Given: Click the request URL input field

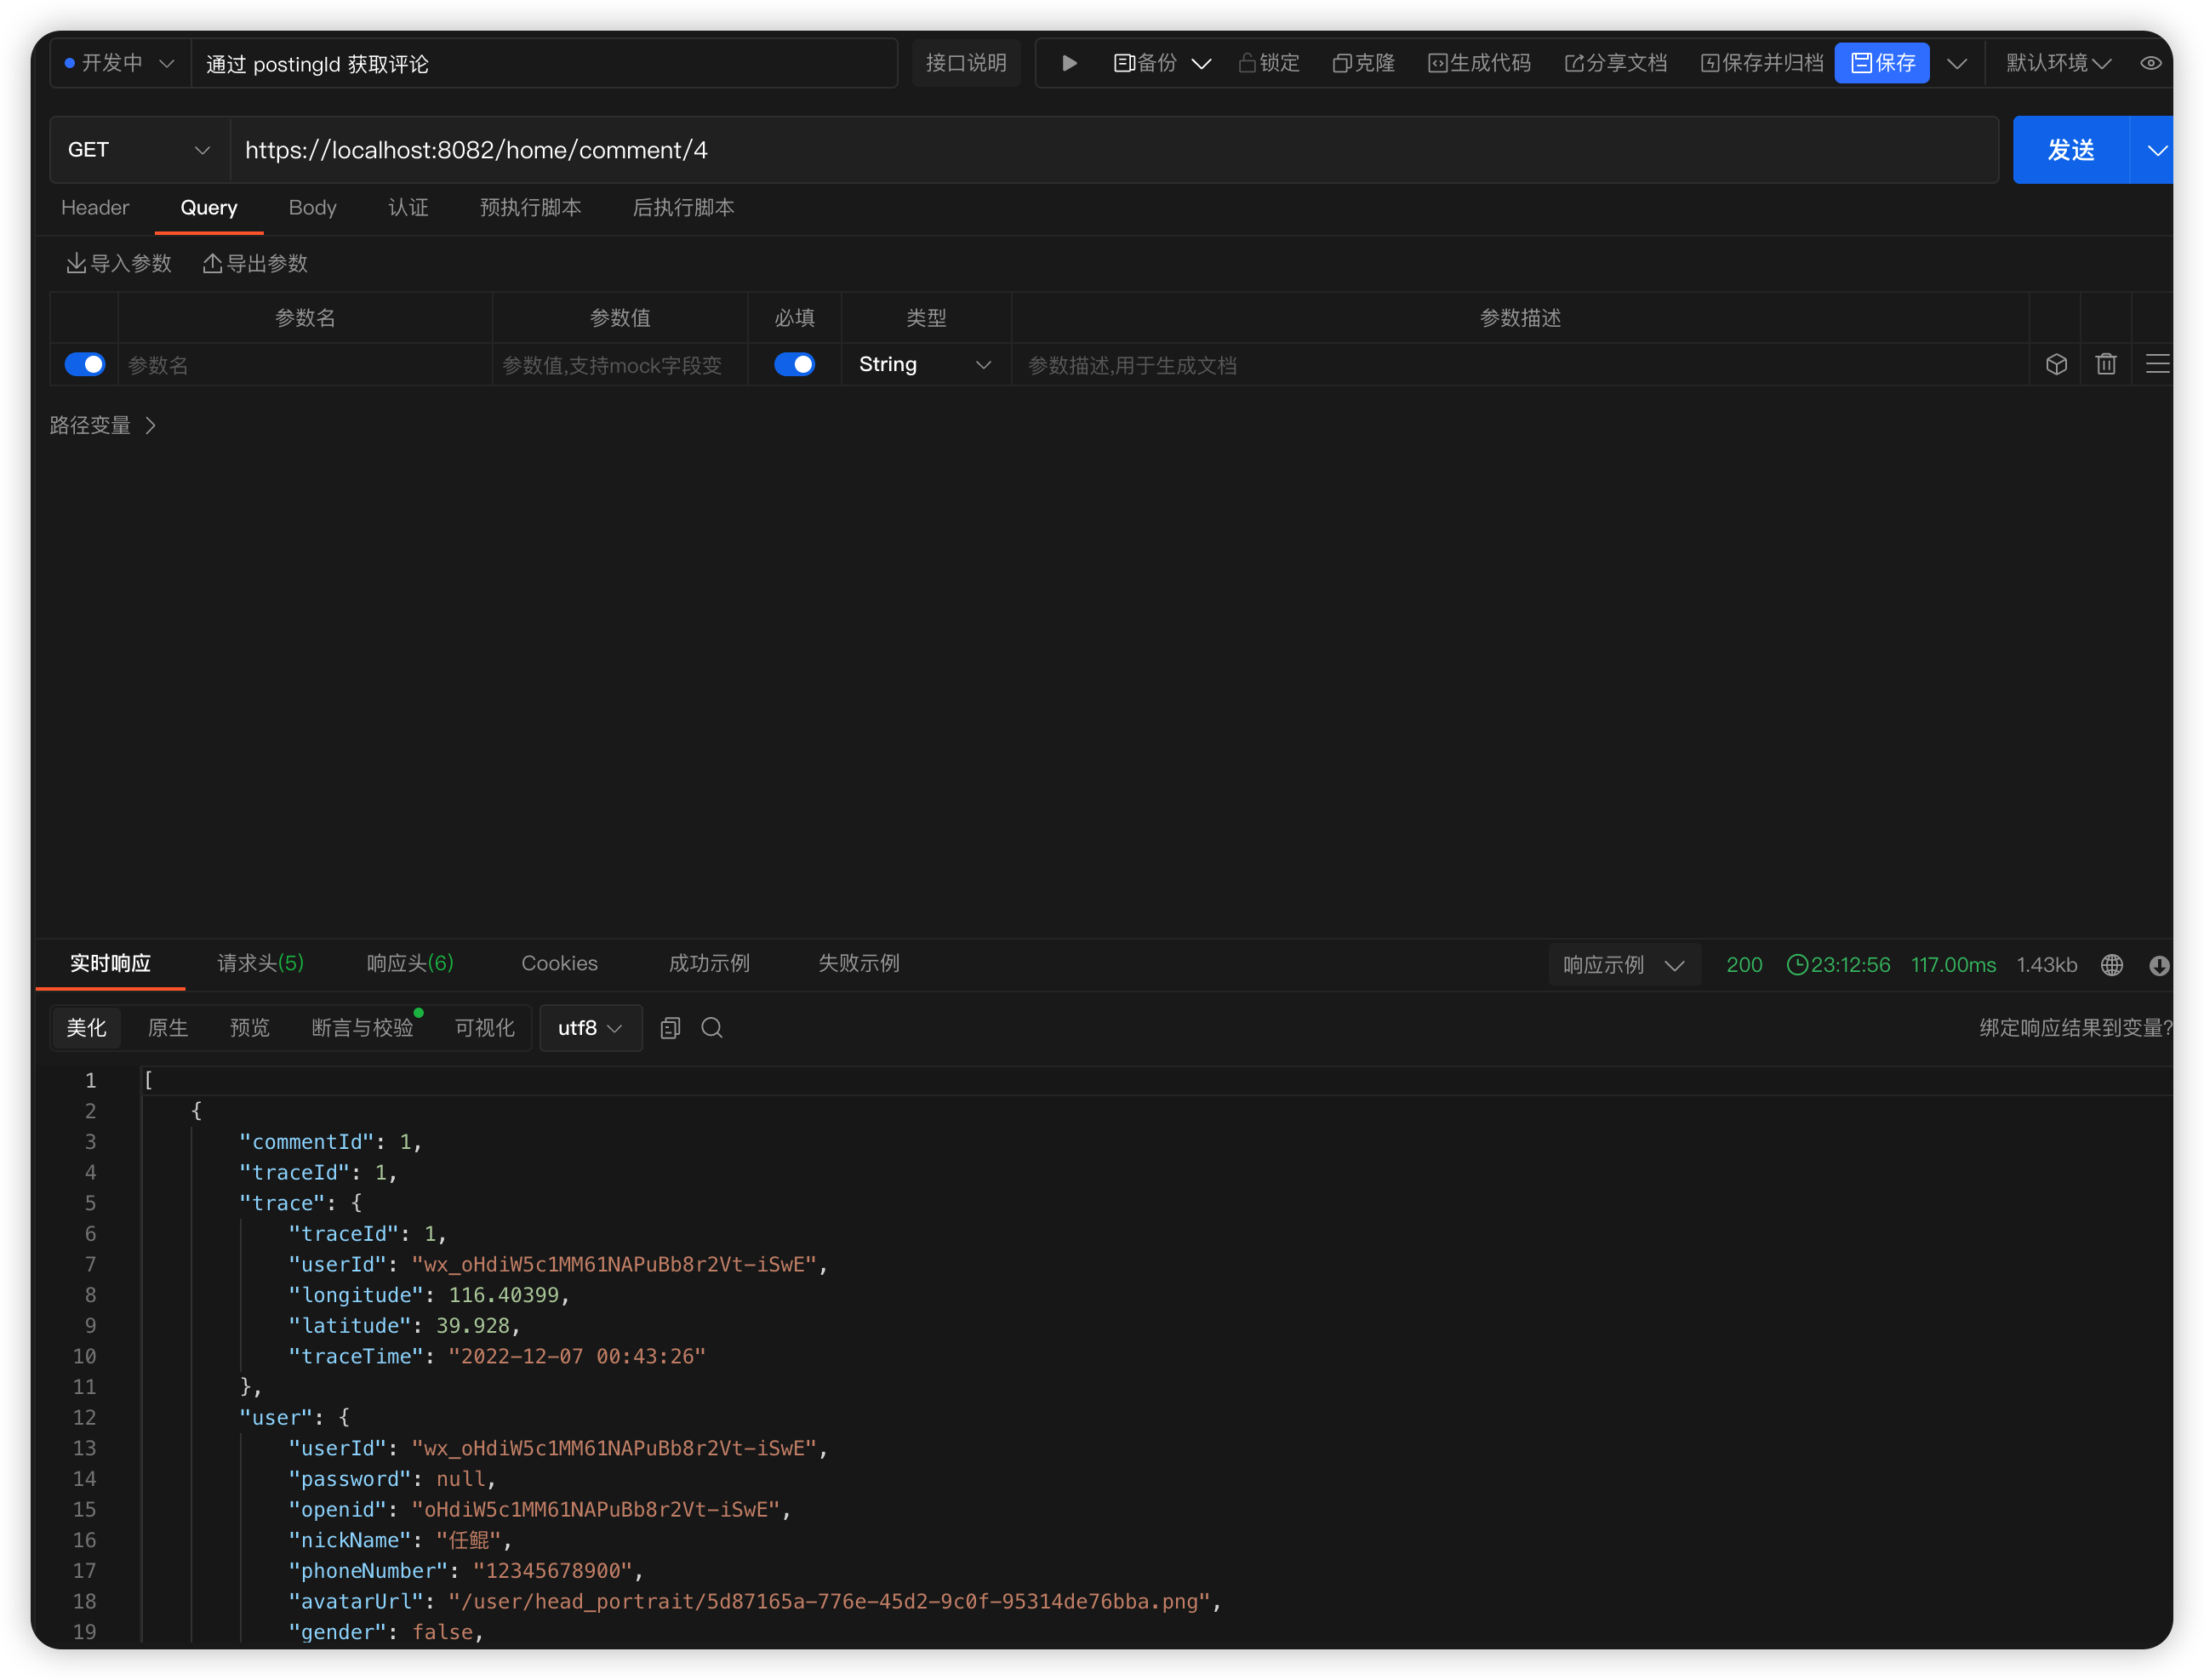Looking at the screenshot, I should point(1114,150).
